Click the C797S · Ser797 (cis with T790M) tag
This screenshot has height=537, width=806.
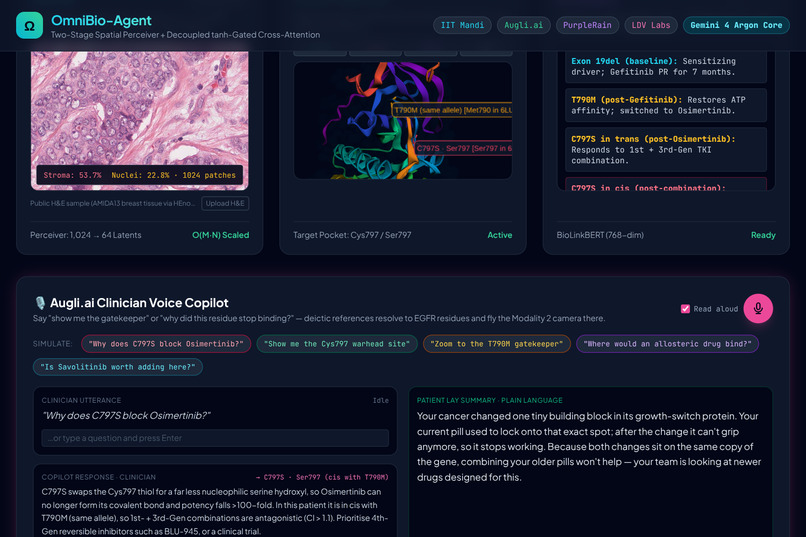point(322,477)
